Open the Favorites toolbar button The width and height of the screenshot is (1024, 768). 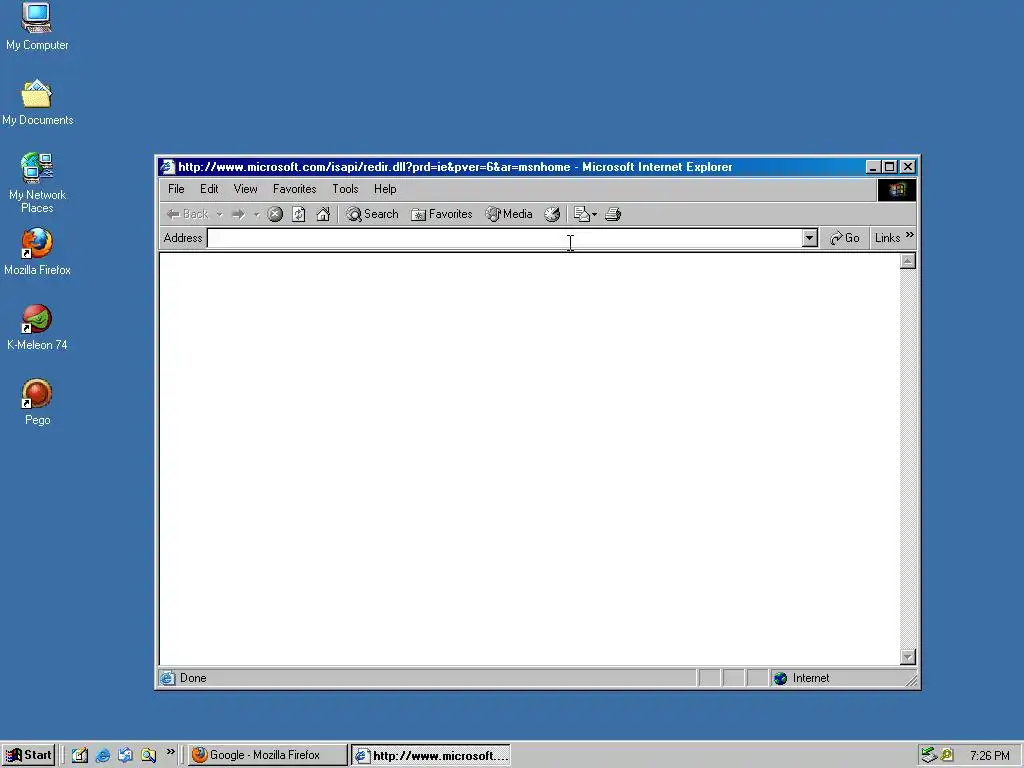[x=441, y=214]
